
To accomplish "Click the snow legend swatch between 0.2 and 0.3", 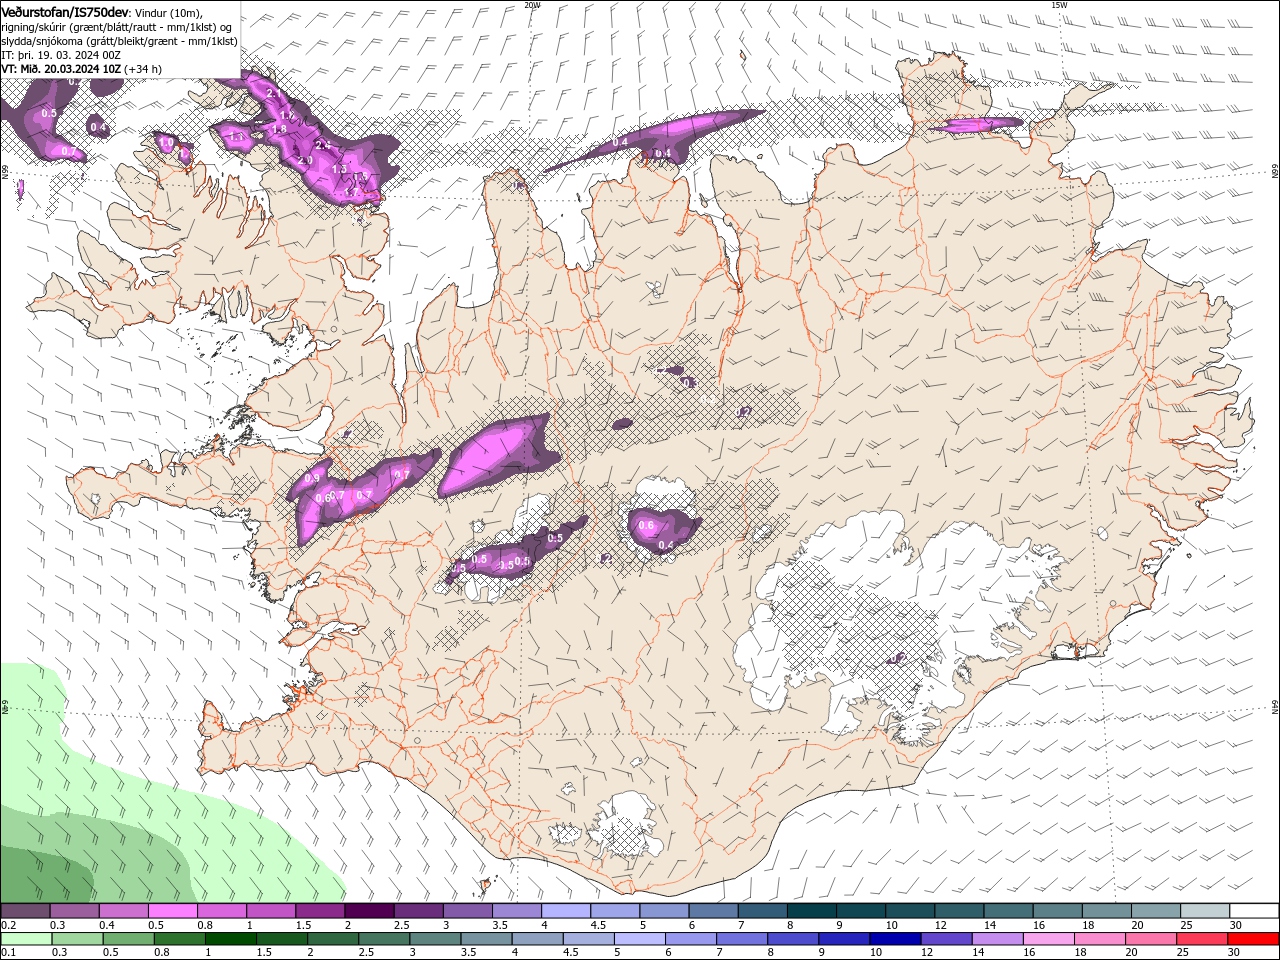I will click(25, 911).
